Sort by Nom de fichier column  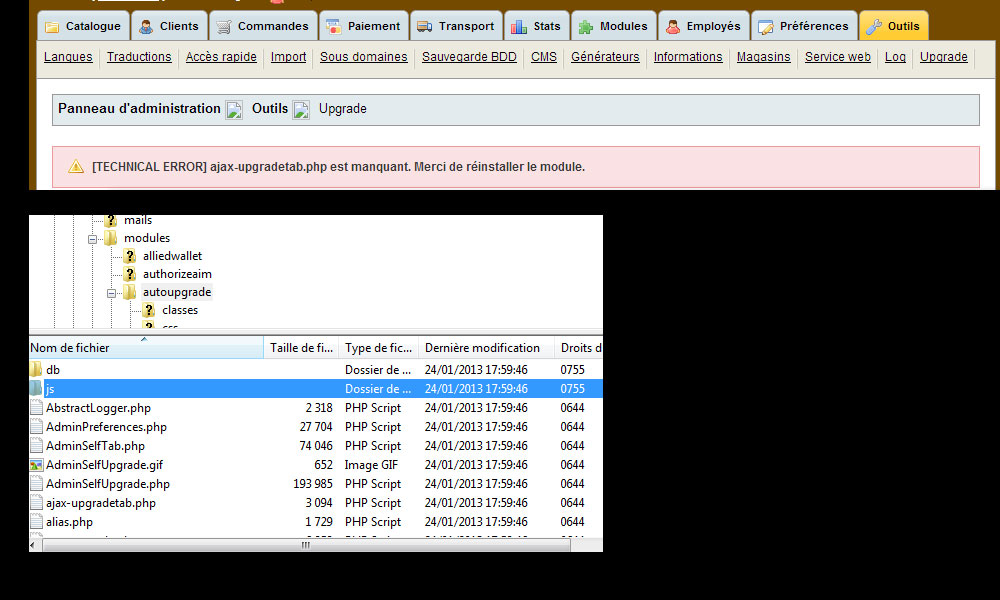146,348
